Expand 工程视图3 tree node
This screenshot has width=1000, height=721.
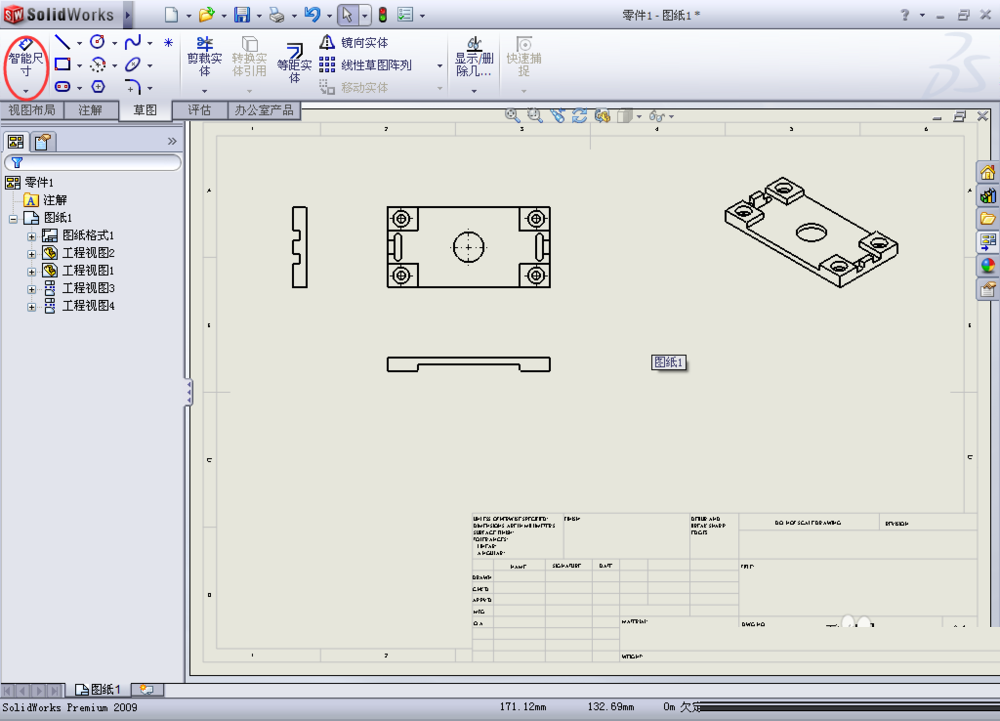(x=31, y=289)
